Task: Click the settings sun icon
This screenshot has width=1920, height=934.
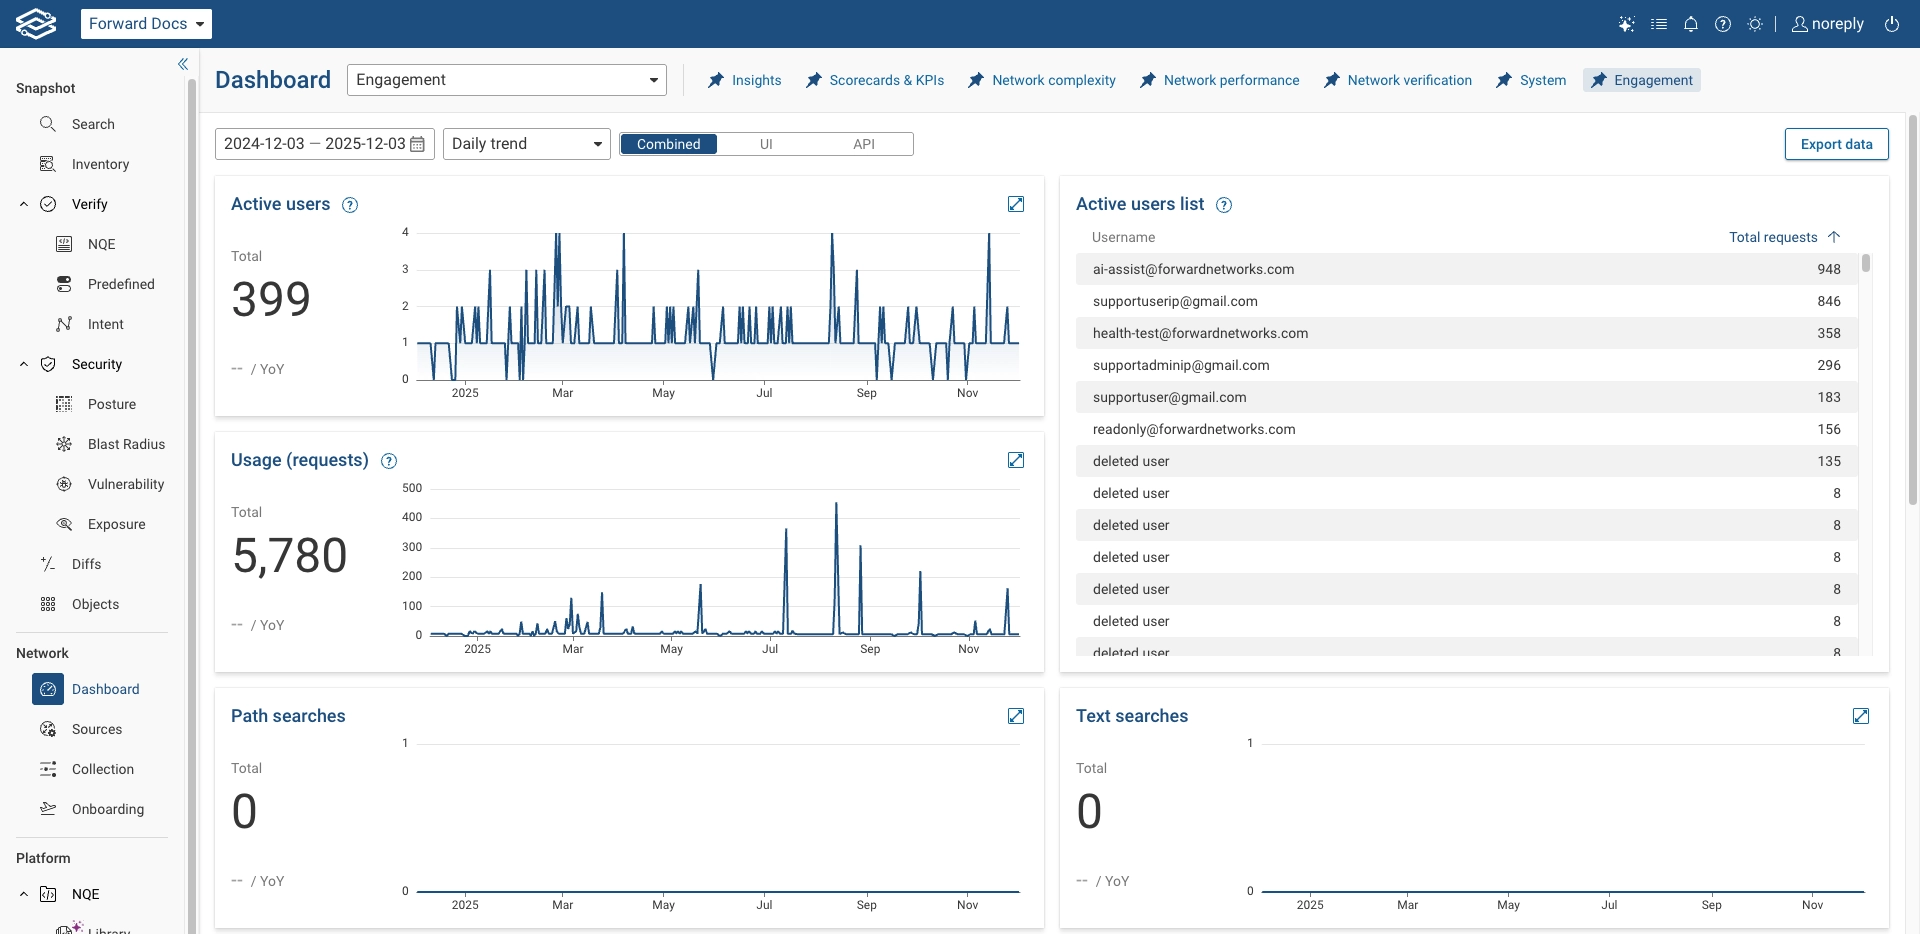Action: 1755,23
